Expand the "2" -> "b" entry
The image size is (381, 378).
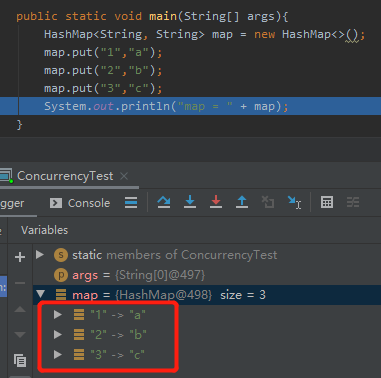click(58, 334)
